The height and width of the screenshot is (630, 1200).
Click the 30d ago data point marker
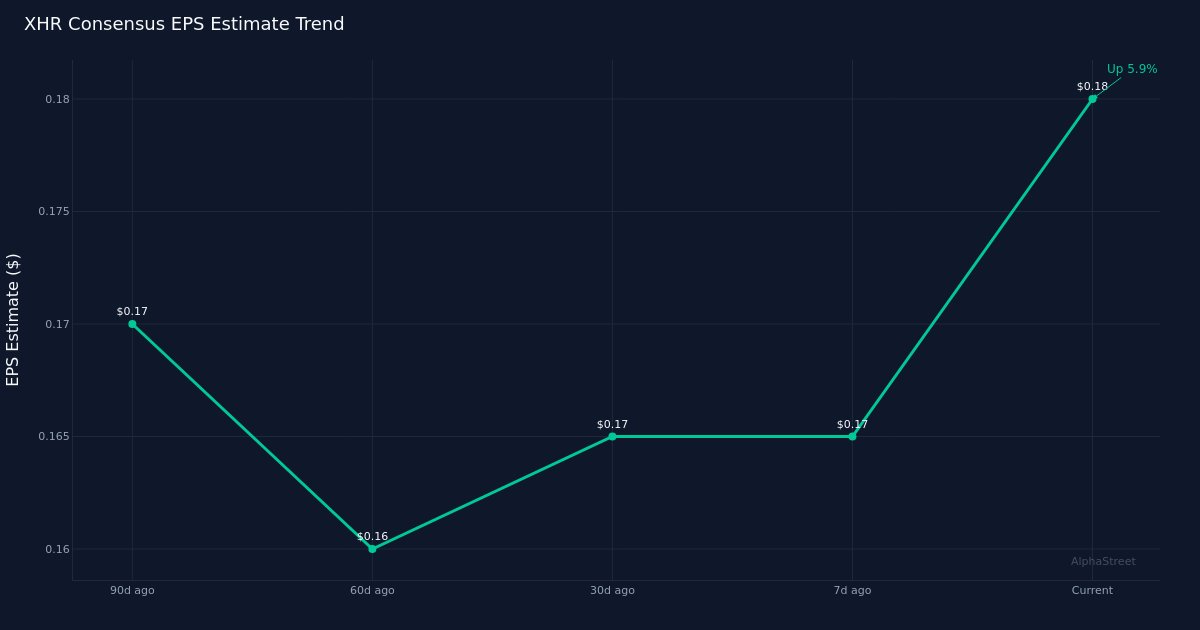[x=612, y=436]
